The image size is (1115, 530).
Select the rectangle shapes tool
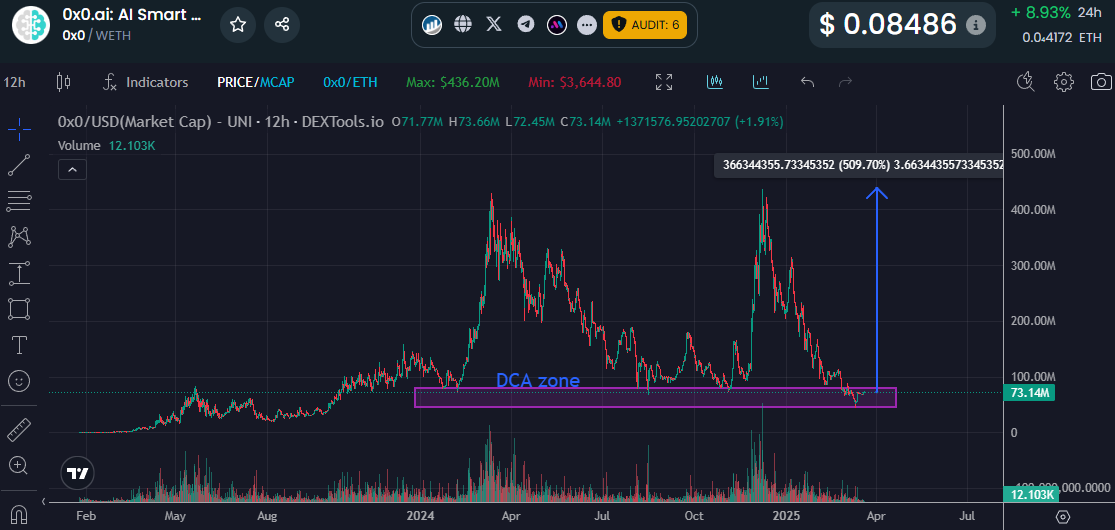(x=18, y=309)
